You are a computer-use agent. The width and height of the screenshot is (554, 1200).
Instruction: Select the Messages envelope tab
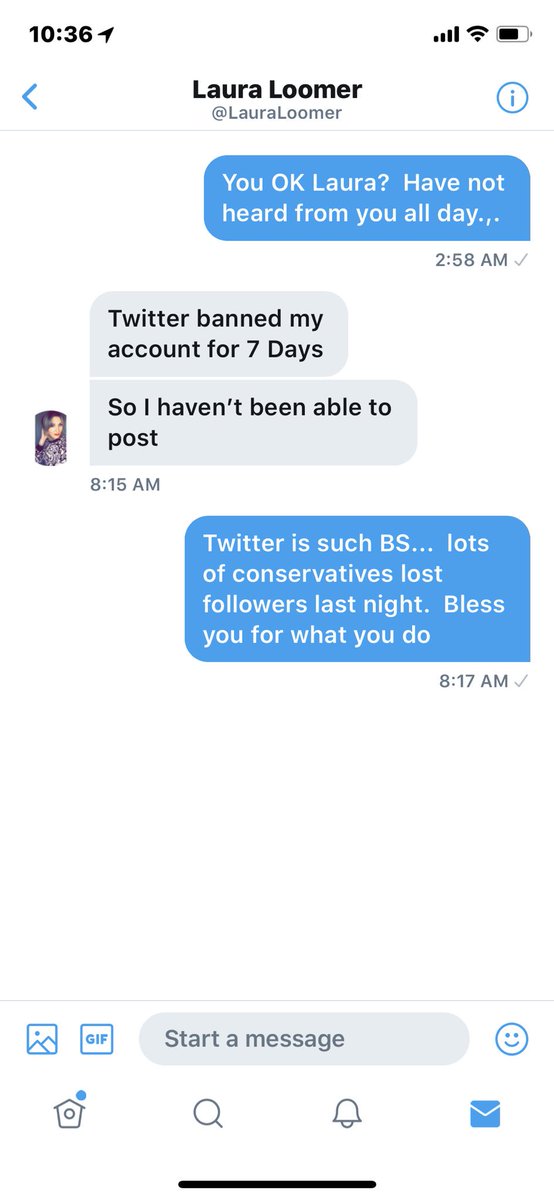click(x=485, y=1113)
